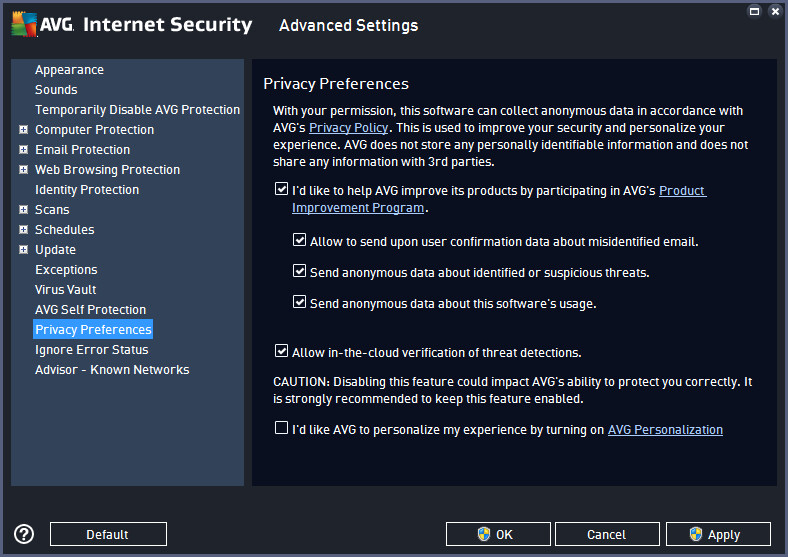The image size is (788, 557).
Task: Click the window restore icon
Action: pyautogui.click(x=754, y=11)
